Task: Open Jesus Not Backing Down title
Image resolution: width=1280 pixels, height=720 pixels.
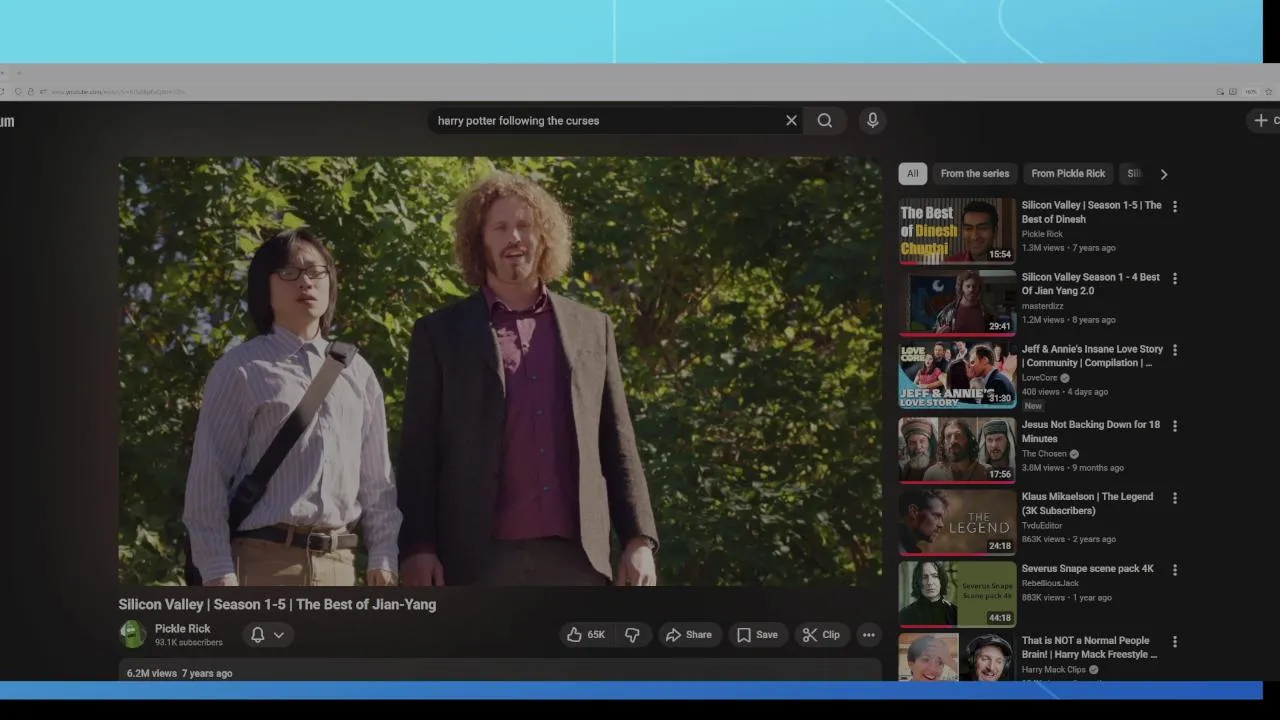Action: (1091, 431)
